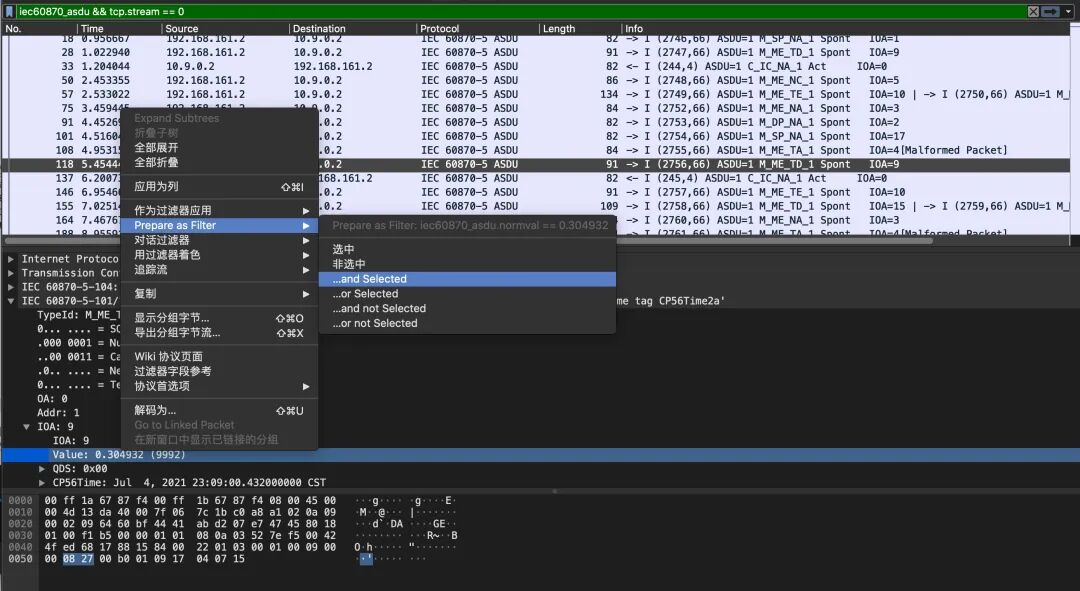The image size is (1080, 591).
Task: Select the 'OA: 0' detail row
Action: coord(52,399)
